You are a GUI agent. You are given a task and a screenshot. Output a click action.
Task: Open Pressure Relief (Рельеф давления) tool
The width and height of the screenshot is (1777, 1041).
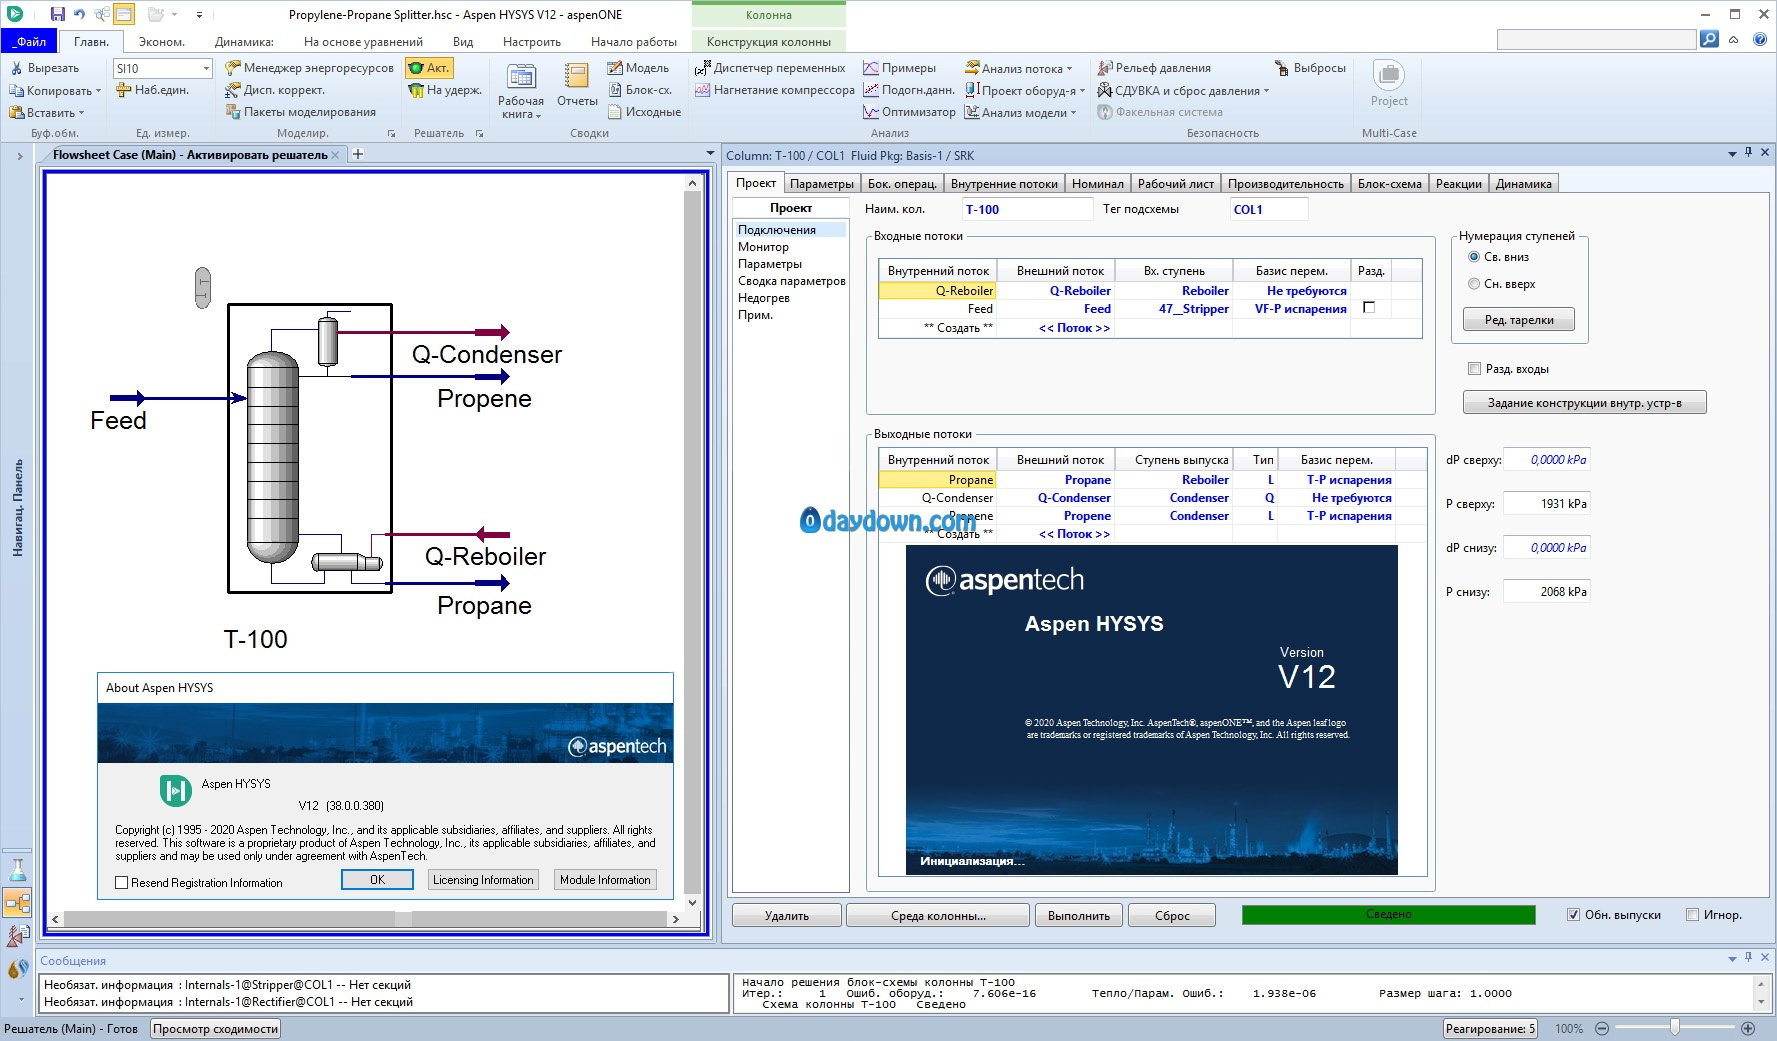click(1154, 68)
